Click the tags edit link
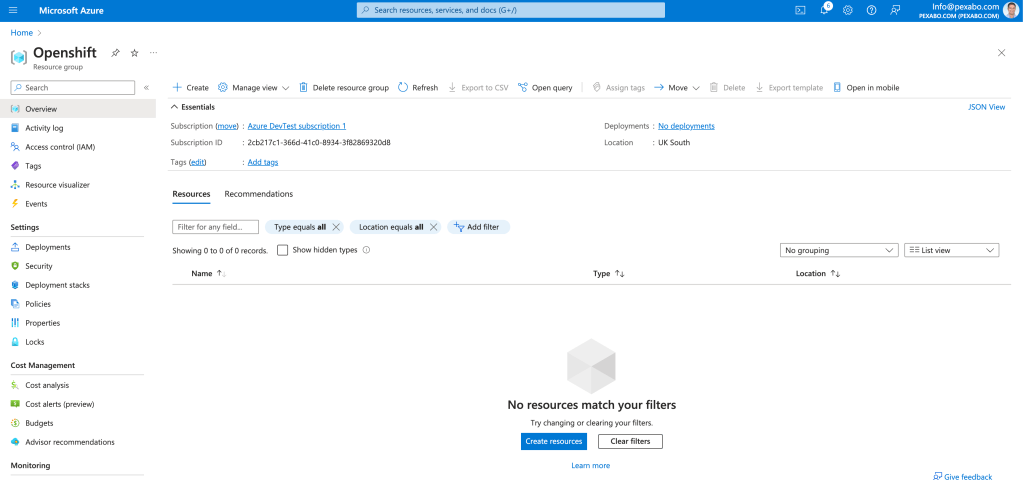This screenshot has width=1023, height=480. (x=197, y=162)
